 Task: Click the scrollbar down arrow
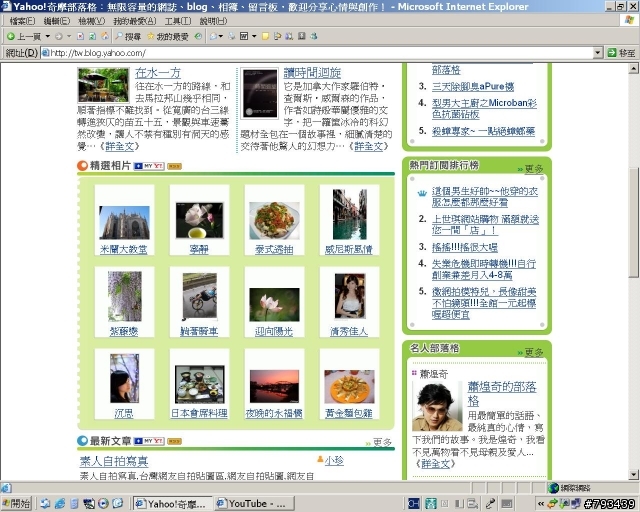pos(633,474)
